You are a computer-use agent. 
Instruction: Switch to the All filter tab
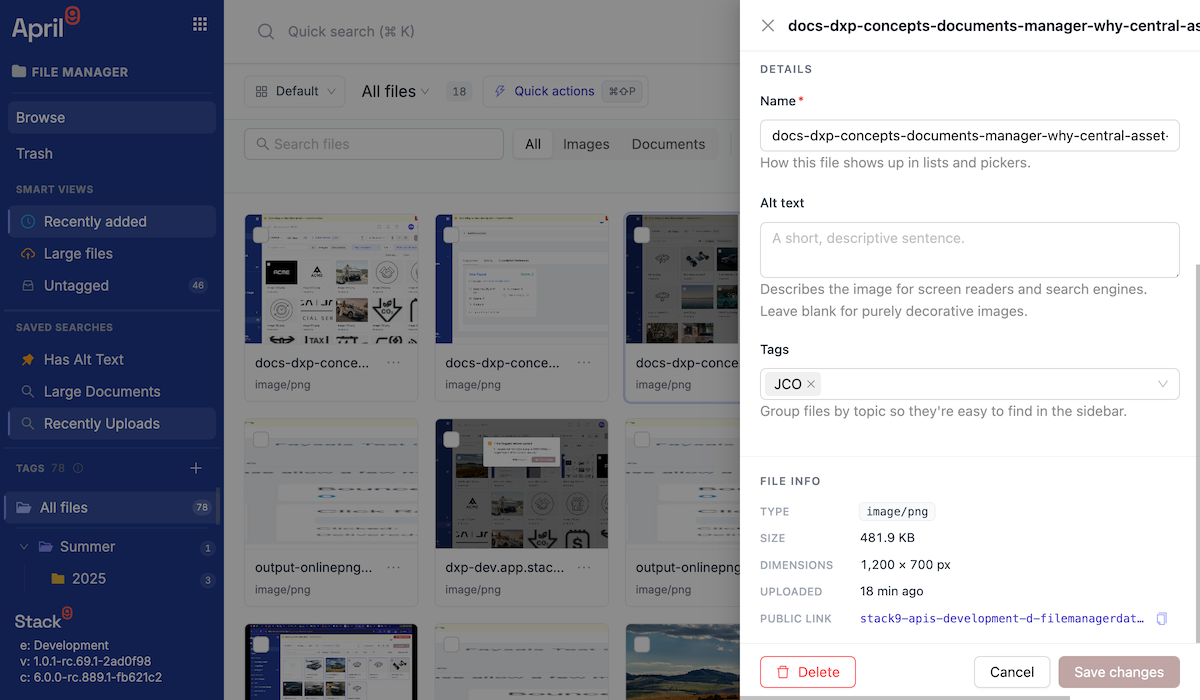[x=533, y=144]
